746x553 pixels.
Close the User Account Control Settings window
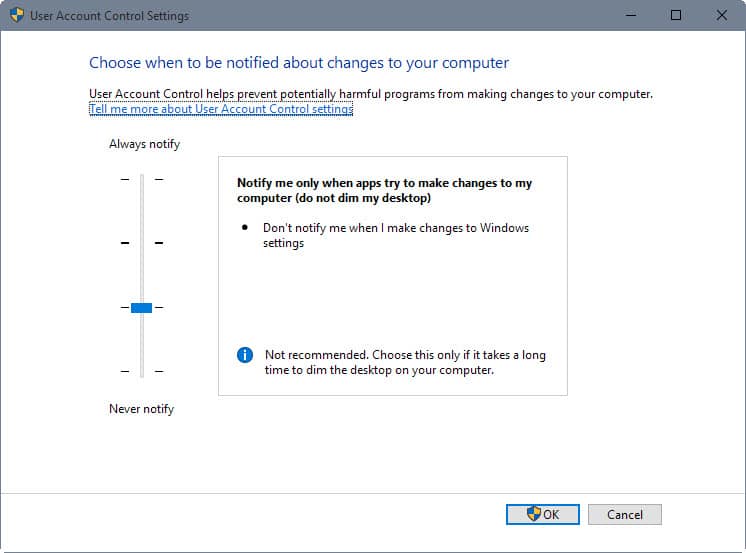(x=721, y=15)
